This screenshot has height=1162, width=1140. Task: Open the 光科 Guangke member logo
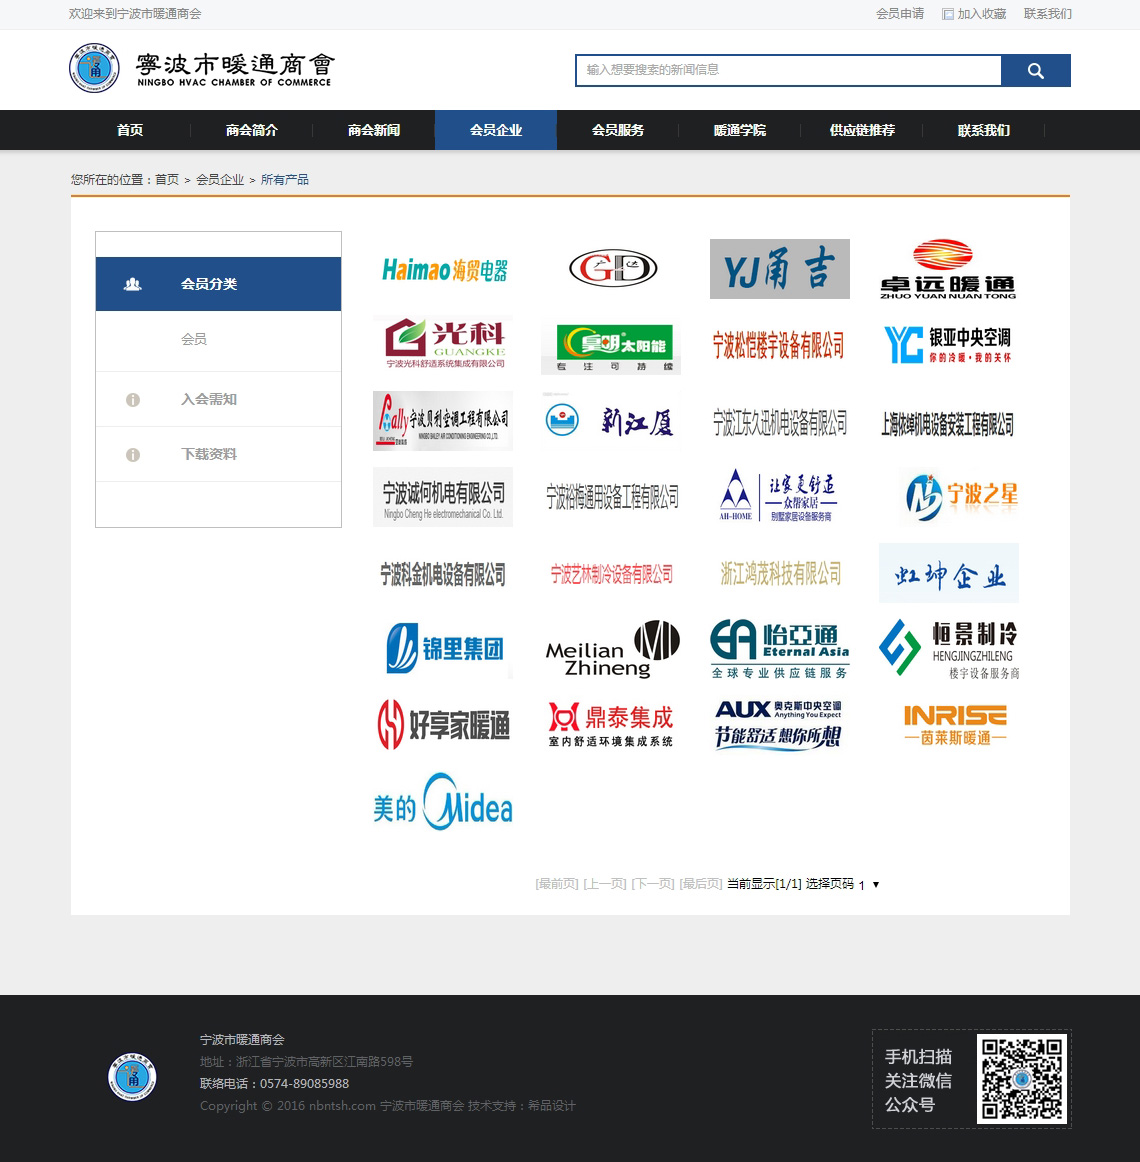(443, 345)
